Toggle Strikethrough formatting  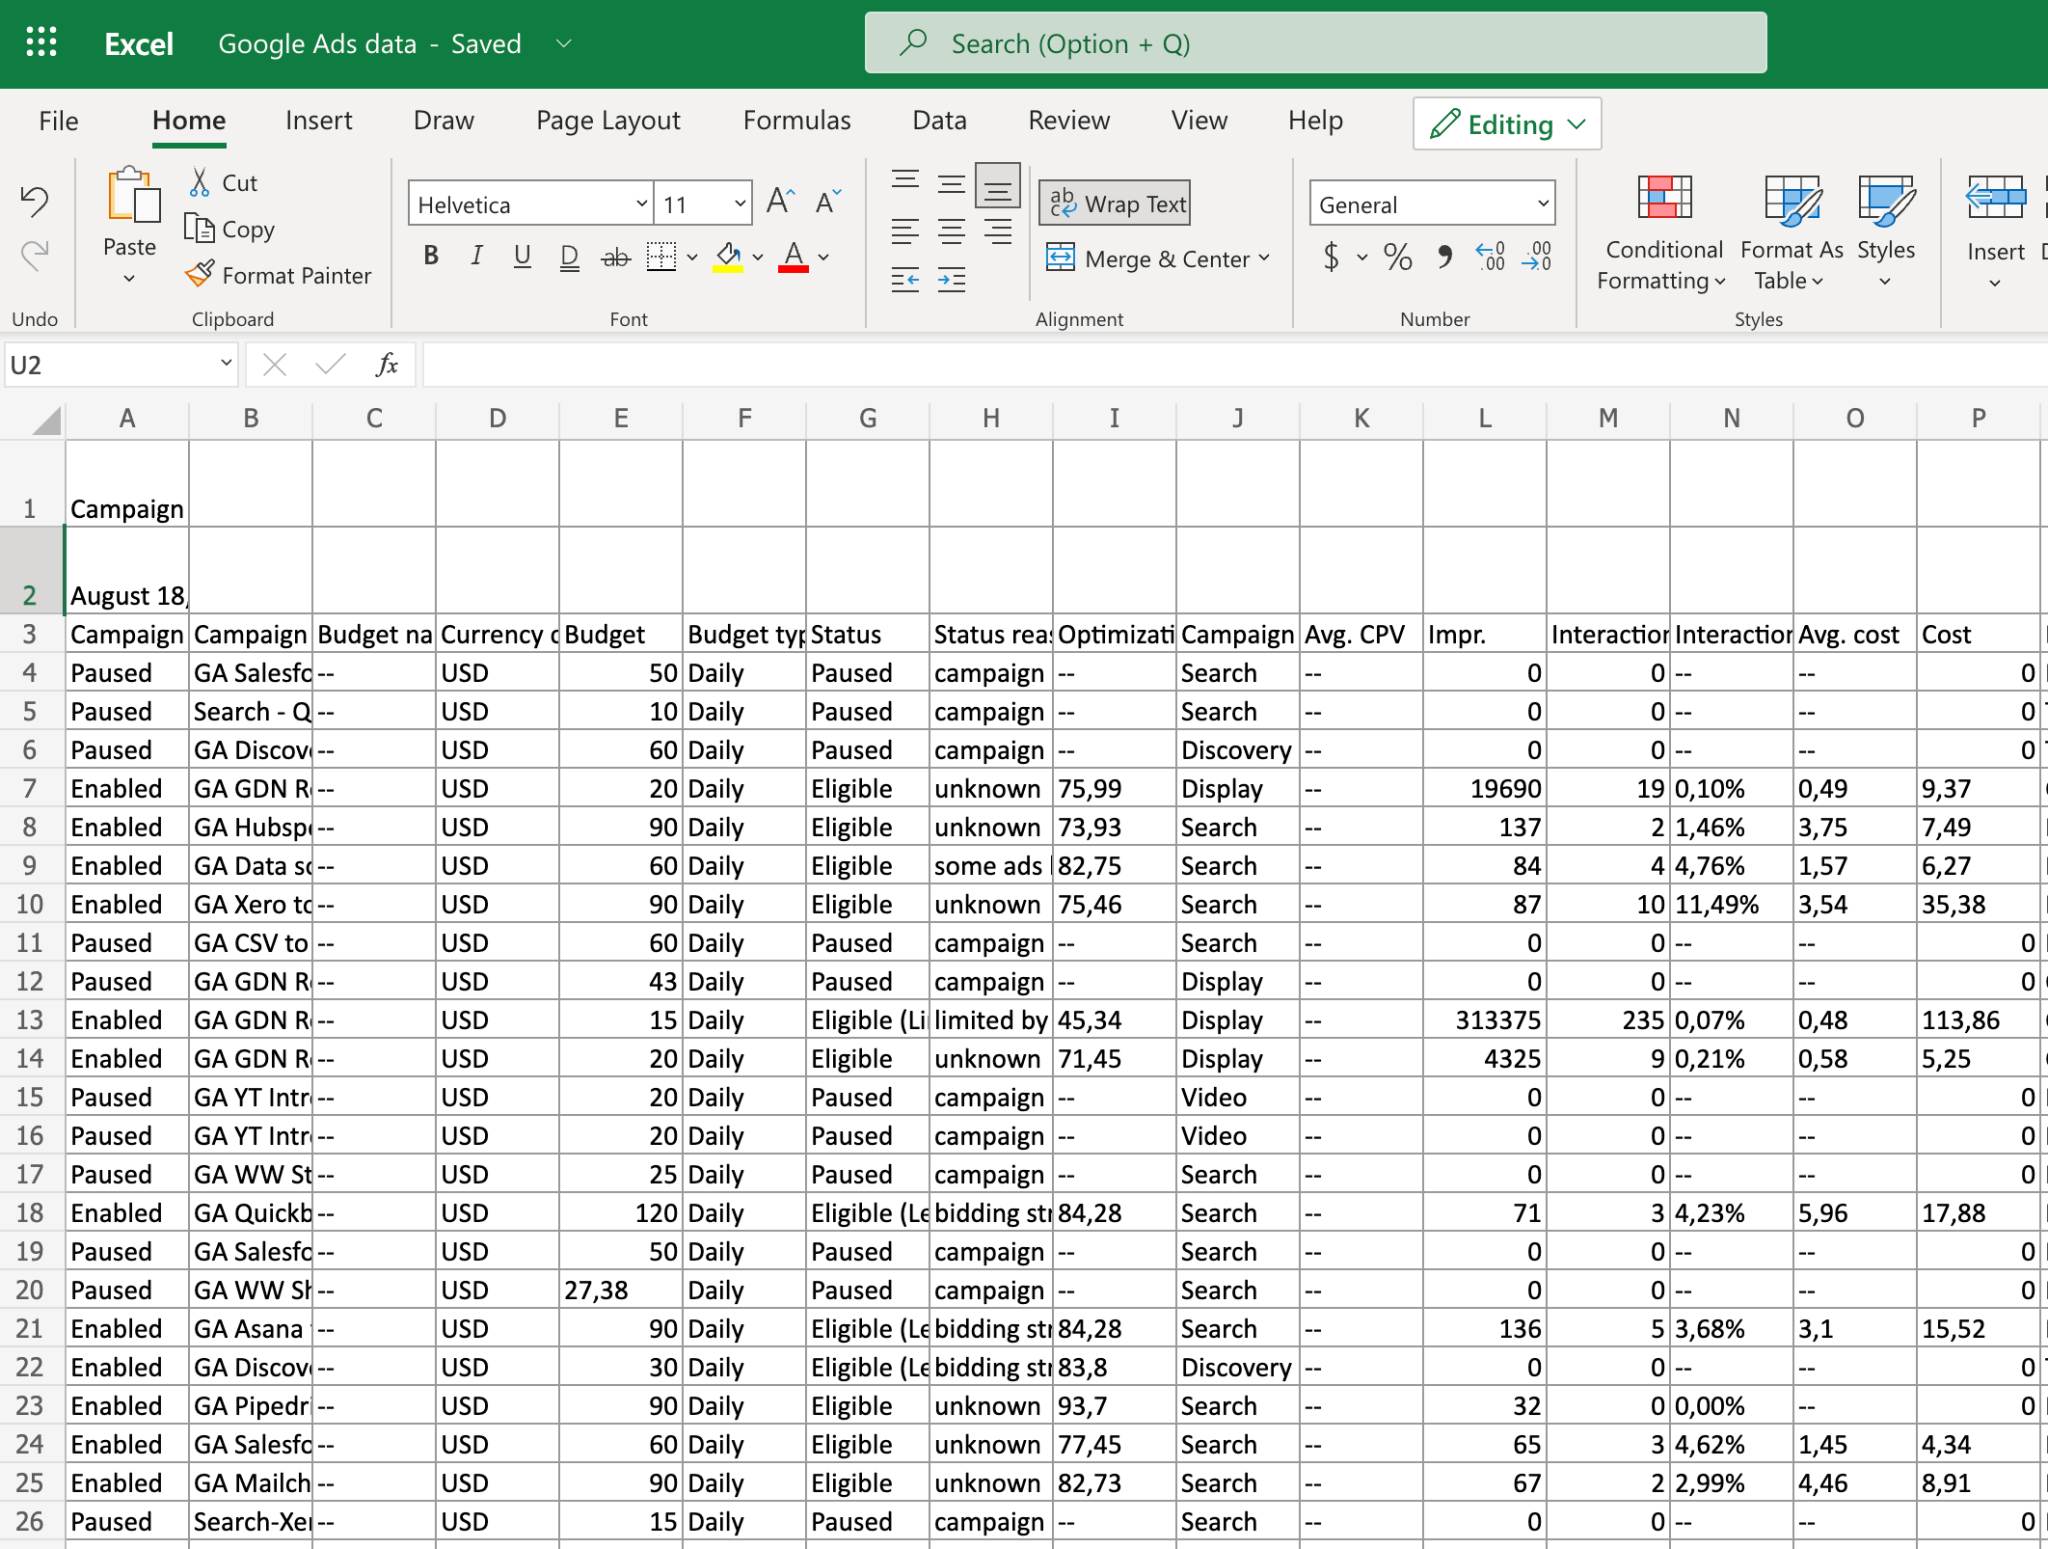click(615, 257)
